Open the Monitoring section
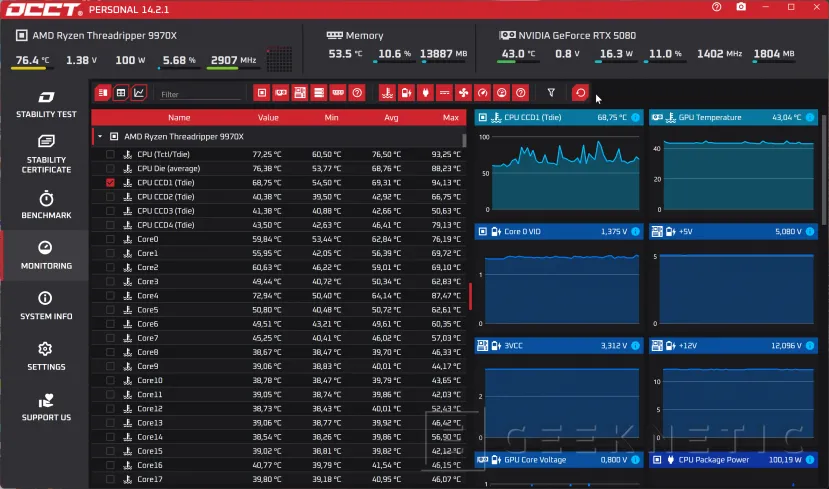The height and width of the screenshot is (489, 829). tap(46, 255)
